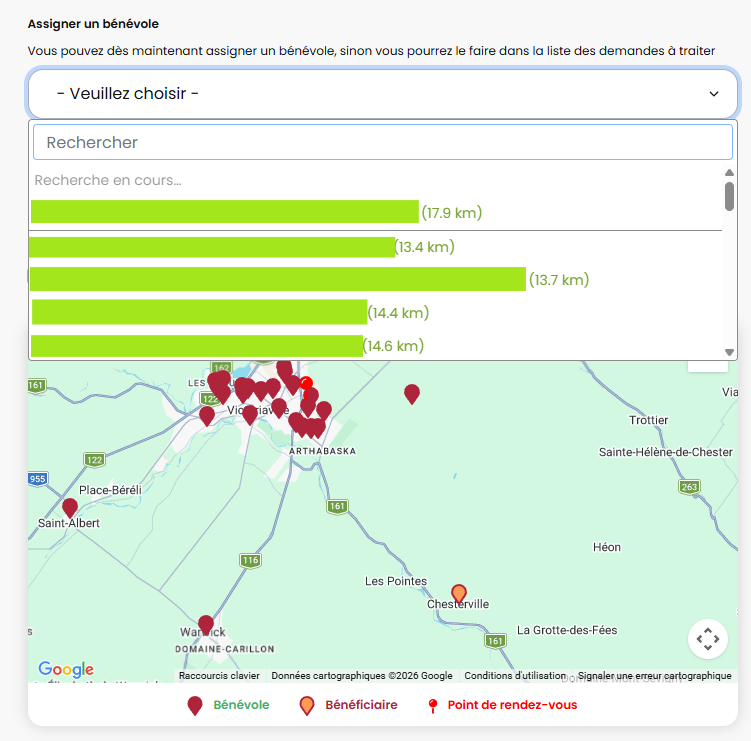Viewport: 751px width, 741px height.
Task: Select the volunteer listed at 13.4 km
Action: coord(242,247)
